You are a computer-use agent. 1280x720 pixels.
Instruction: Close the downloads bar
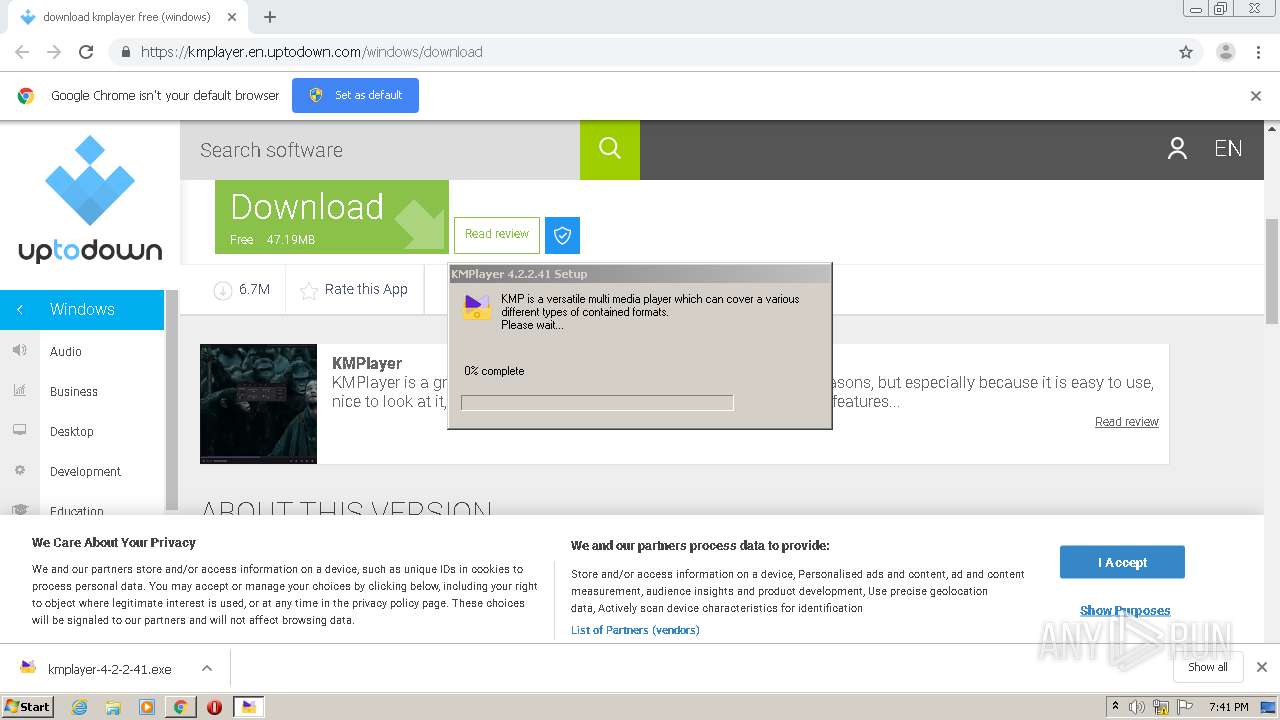point(1262,667)
